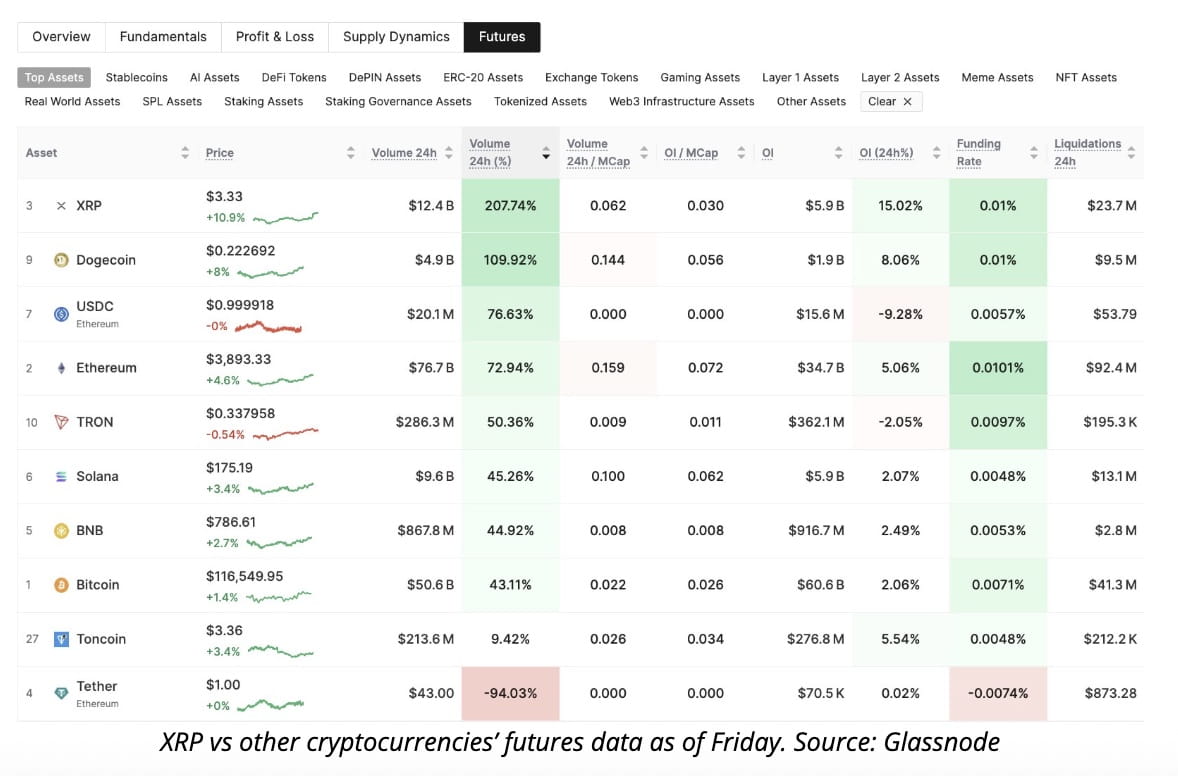The image size is (1178, 776).
Task: Sort by Funding Rate arrows
Action: tap(1034, 152)
